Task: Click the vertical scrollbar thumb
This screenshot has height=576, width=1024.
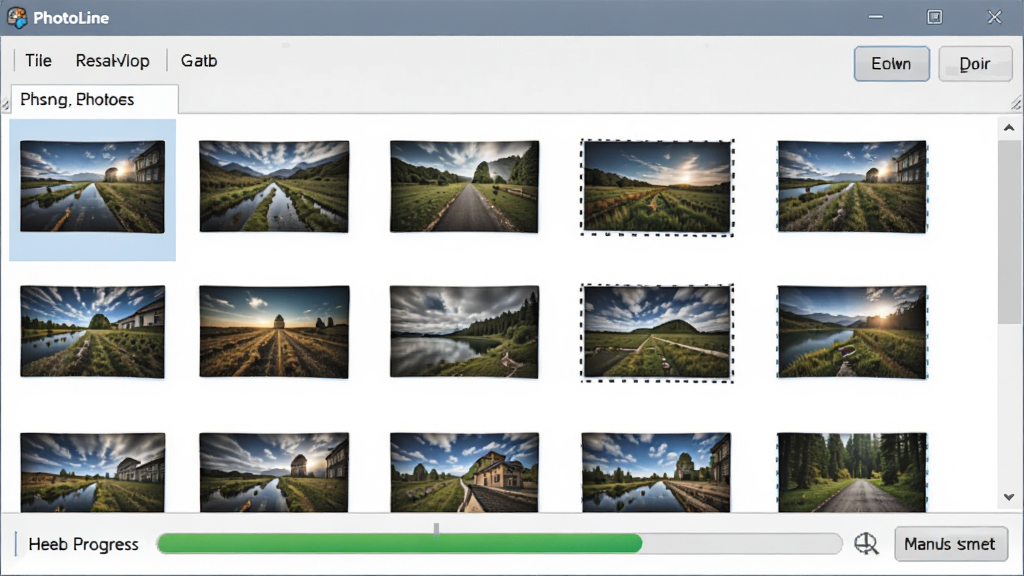Action: click(x=1009, y=232)
